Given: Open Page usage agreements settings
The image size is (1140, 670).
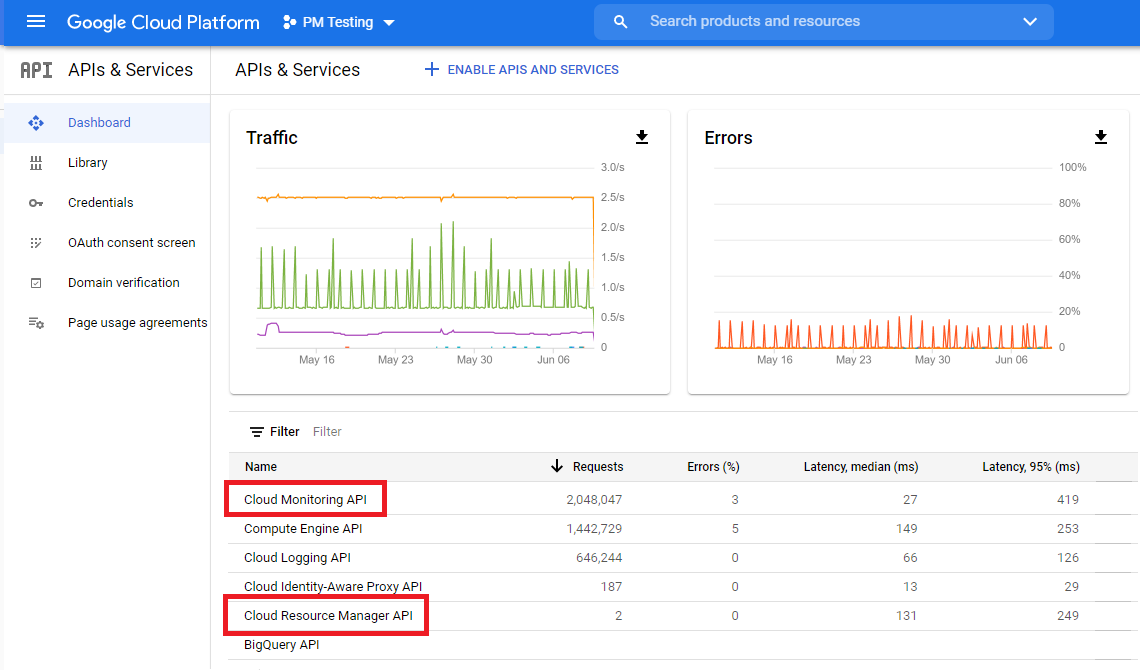Looking at the screenshot, I should pos(137,322).
